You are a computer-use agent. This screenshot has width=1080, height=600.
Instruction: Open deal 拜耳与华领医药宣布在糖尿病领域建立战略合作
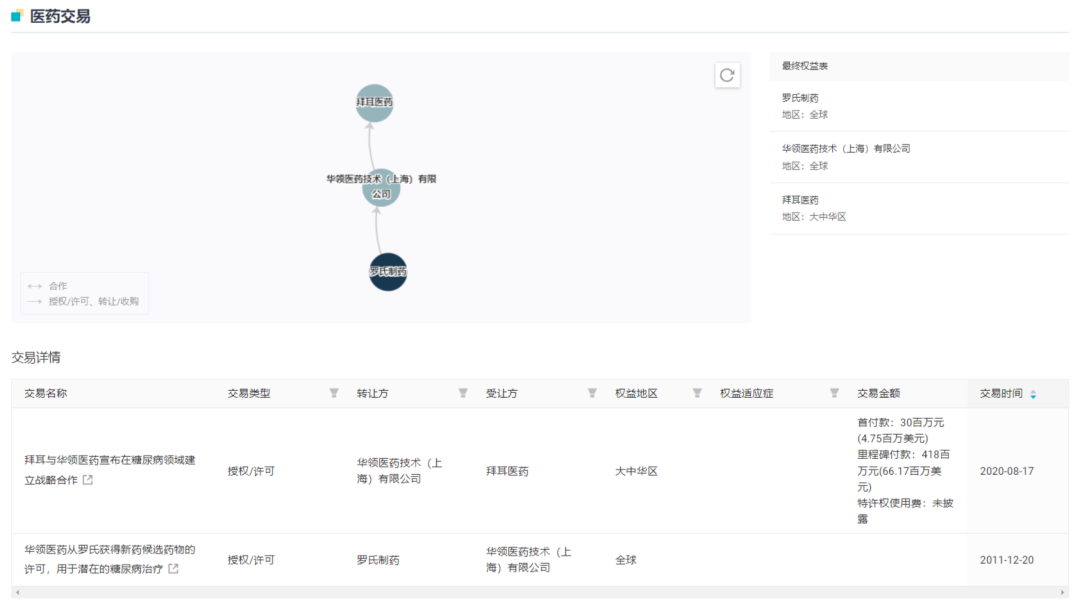pos(110,470)
